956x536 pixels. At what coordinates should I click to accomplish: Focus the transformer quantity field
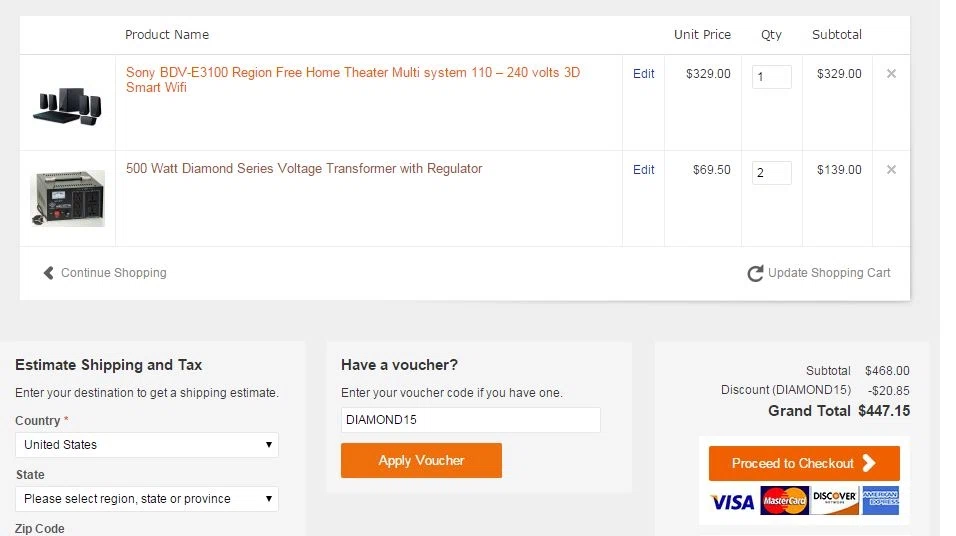click(772, 173)
